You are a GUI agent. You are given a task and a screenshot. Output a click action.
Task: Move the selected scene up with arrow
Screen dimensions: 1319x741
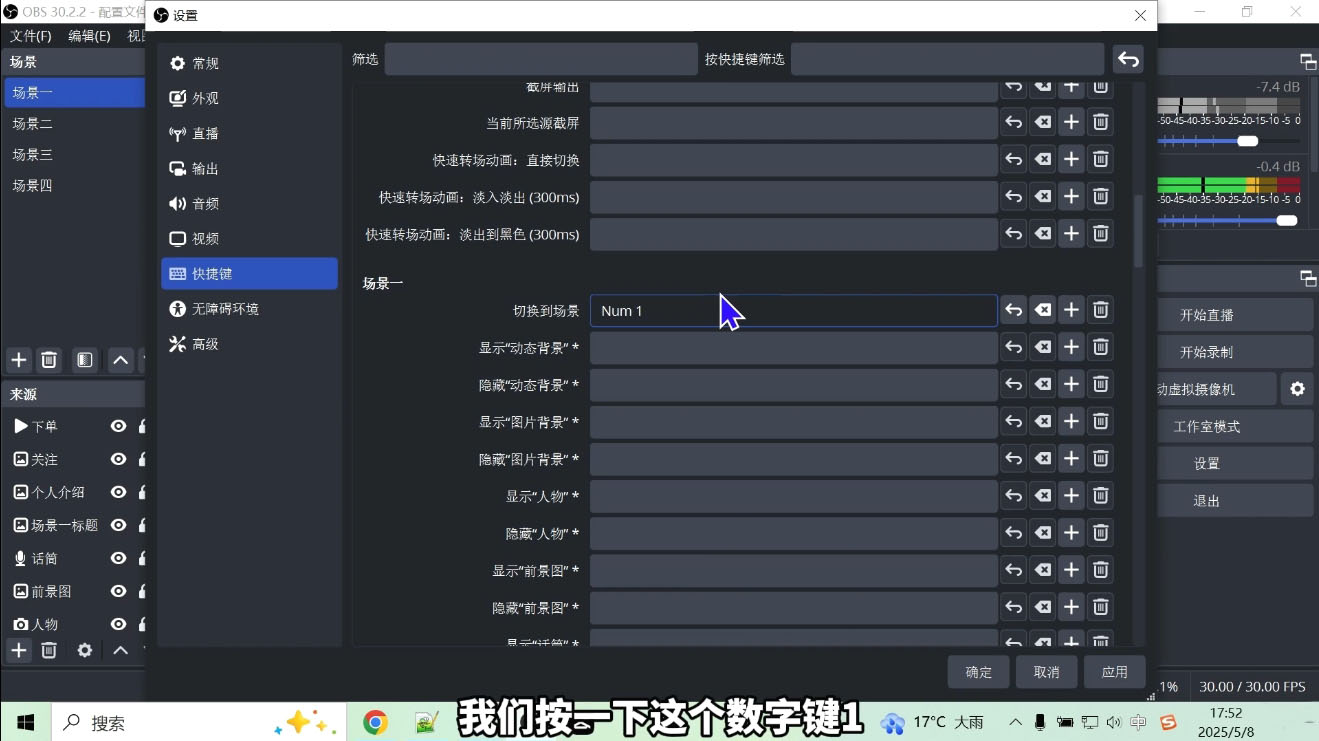click(x=121, y=360)
